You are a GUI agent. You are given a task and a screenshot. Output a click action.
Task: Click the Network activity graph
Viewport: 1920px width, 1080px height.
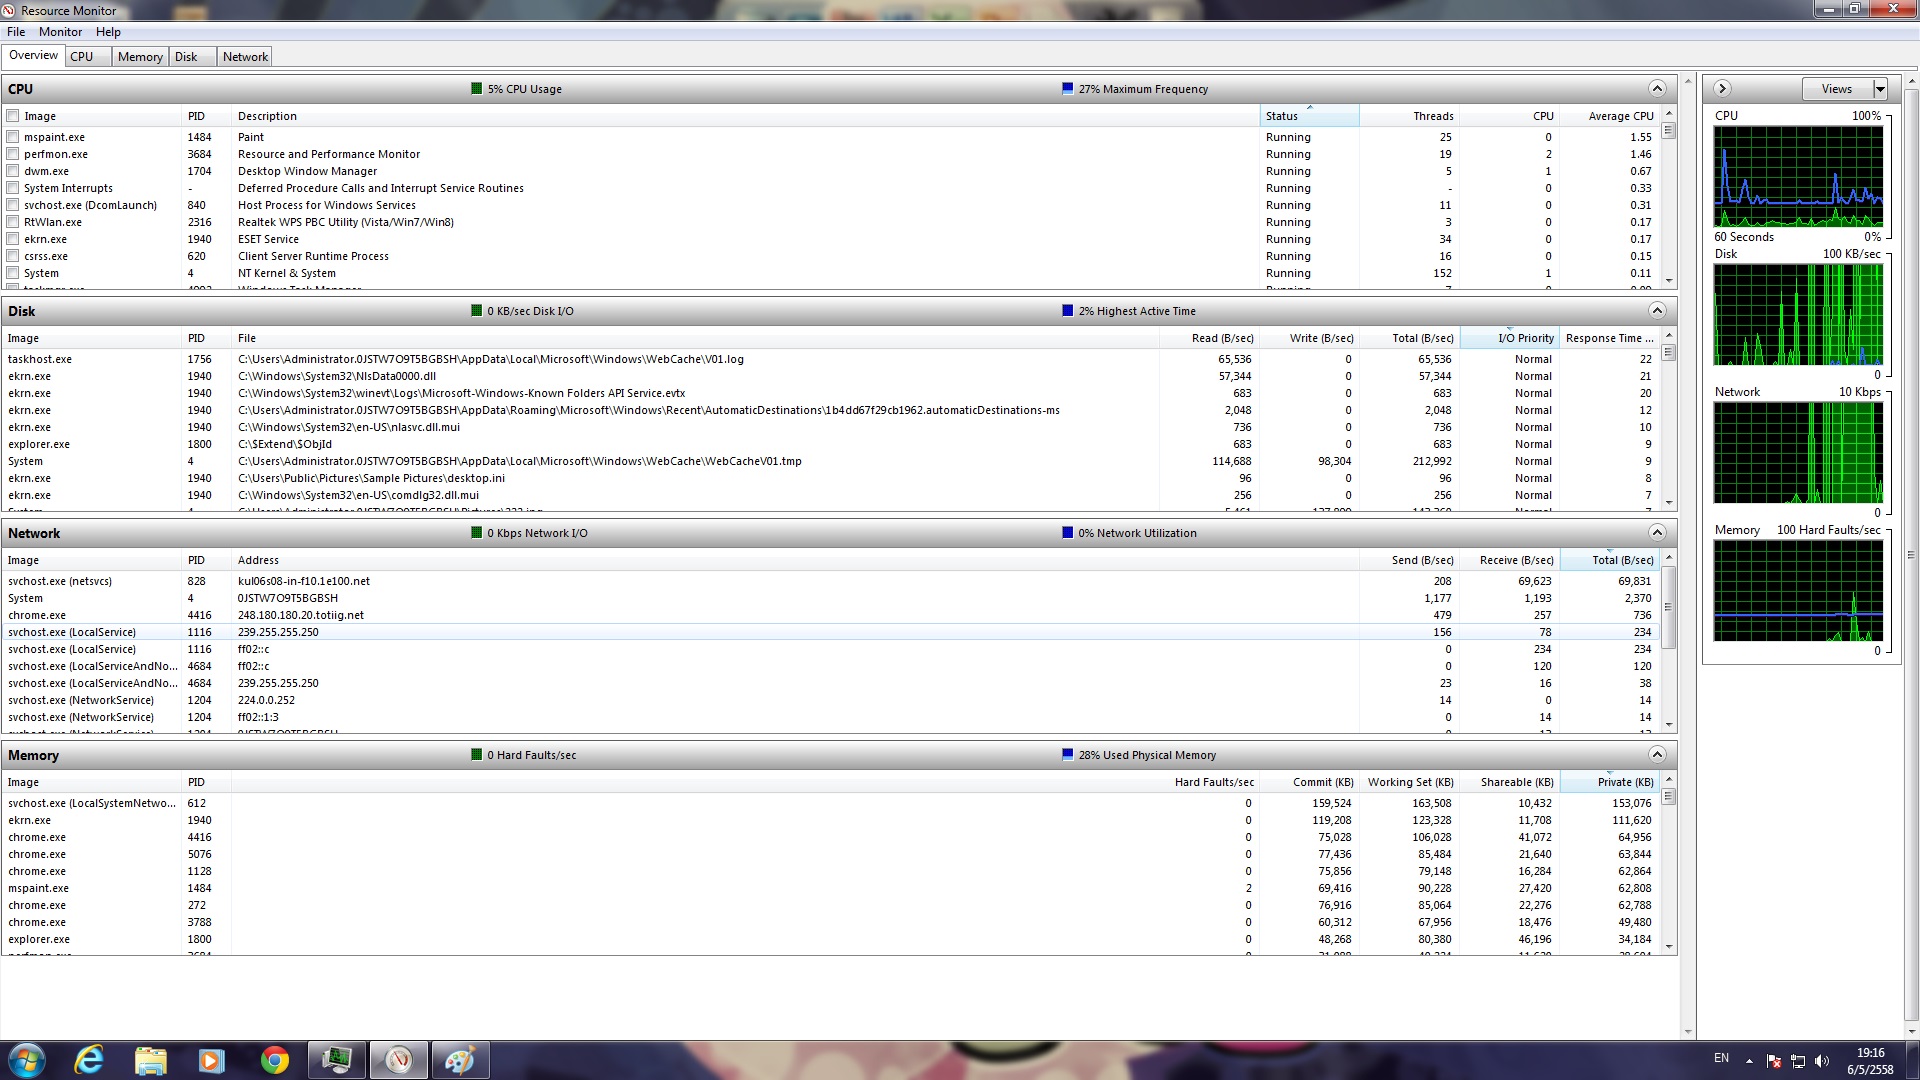(x=1798, y=453)
